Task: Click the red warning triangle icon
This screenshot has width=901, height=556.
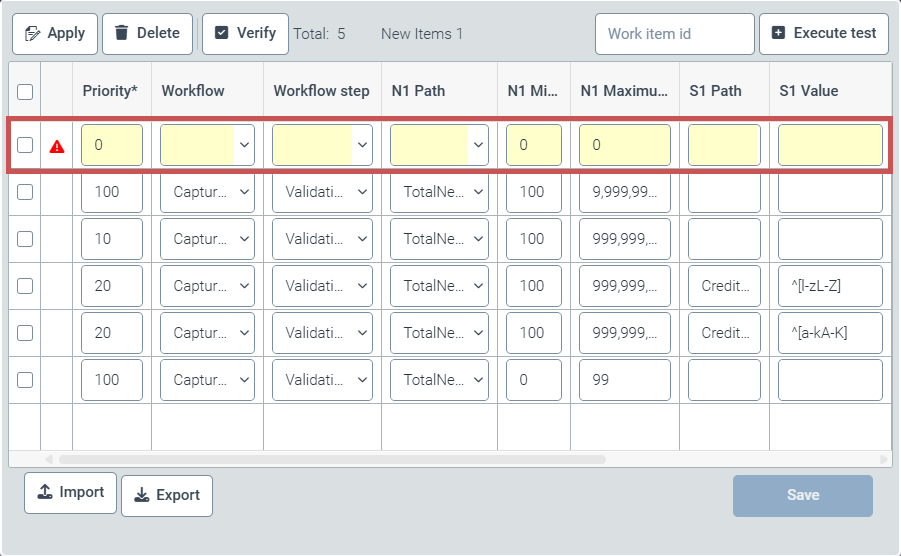Action: (x=57, y=146)
